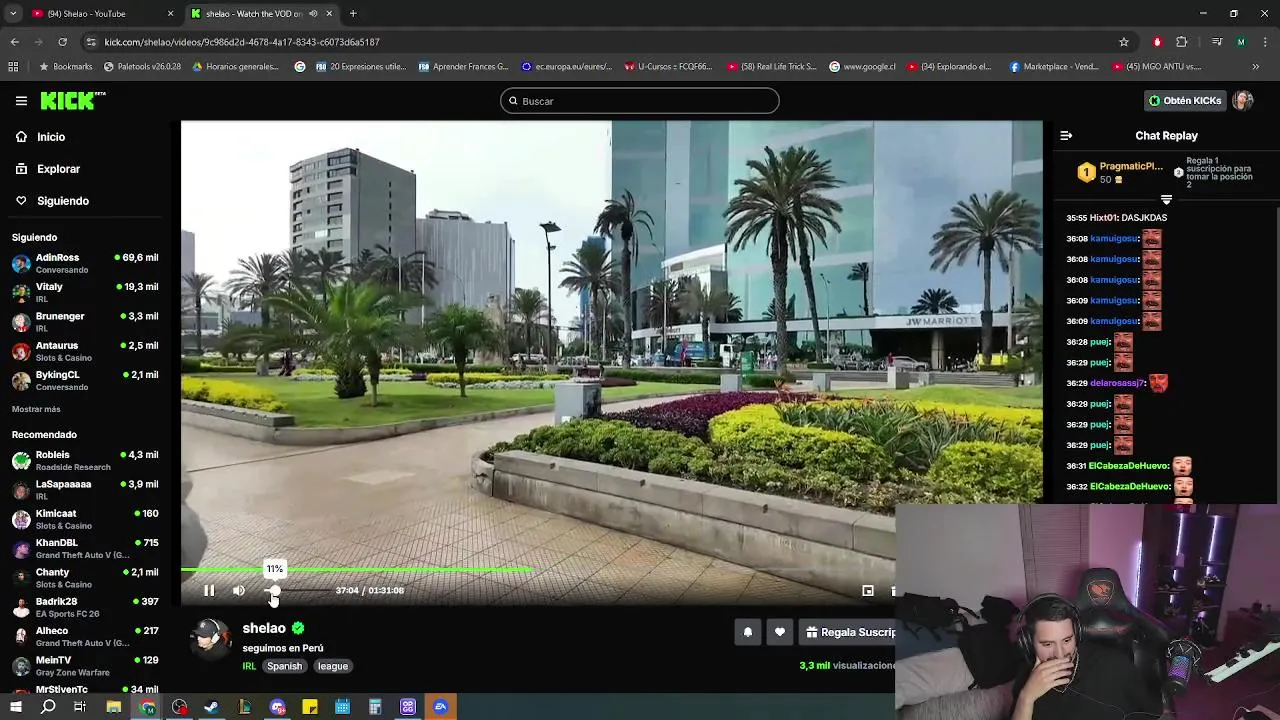The height and width of the screenshot is (720, 1280).
Task: Click the league tag
Action: coord(333,666)
